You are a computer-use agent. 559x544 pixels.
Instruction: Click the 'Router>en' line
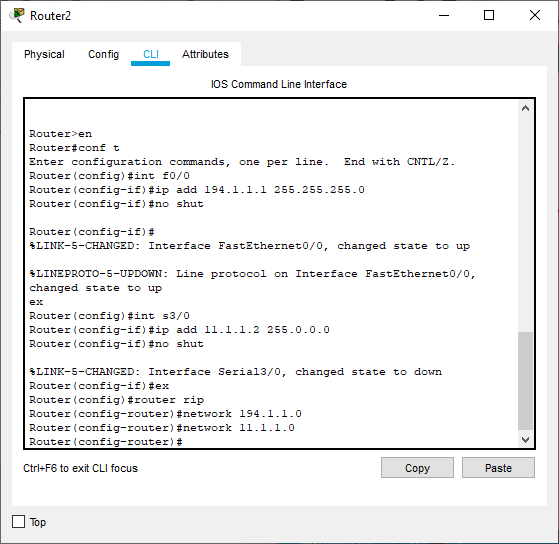tap(61, 134)
